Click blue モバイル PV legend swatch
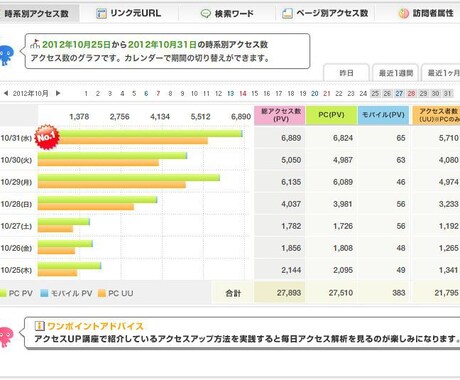 pos(44,293)
